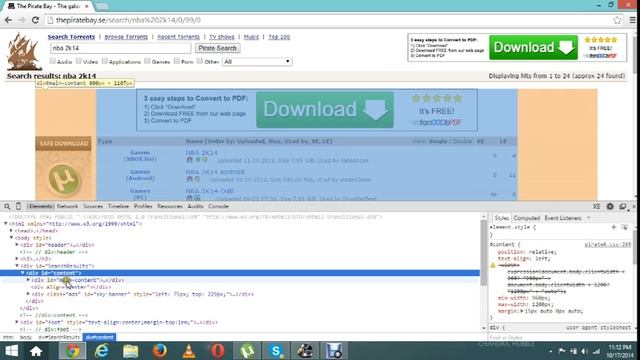The height and width of the screenshot is (360, 640).
Task: Open the Windows Start button
Action: (x=11, y=351)
